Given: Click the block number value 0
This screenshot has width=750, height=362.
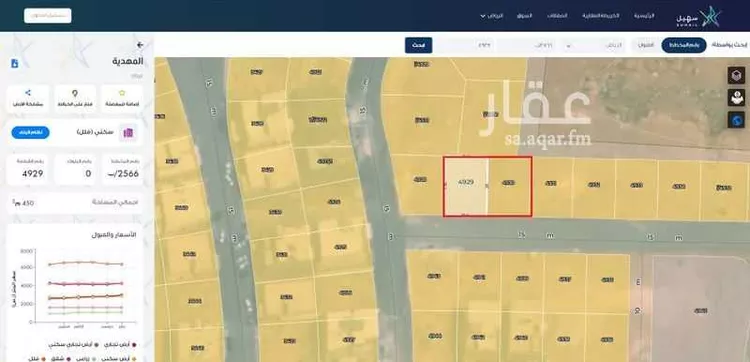Looking at the screenshot, I should coord(88,174).
